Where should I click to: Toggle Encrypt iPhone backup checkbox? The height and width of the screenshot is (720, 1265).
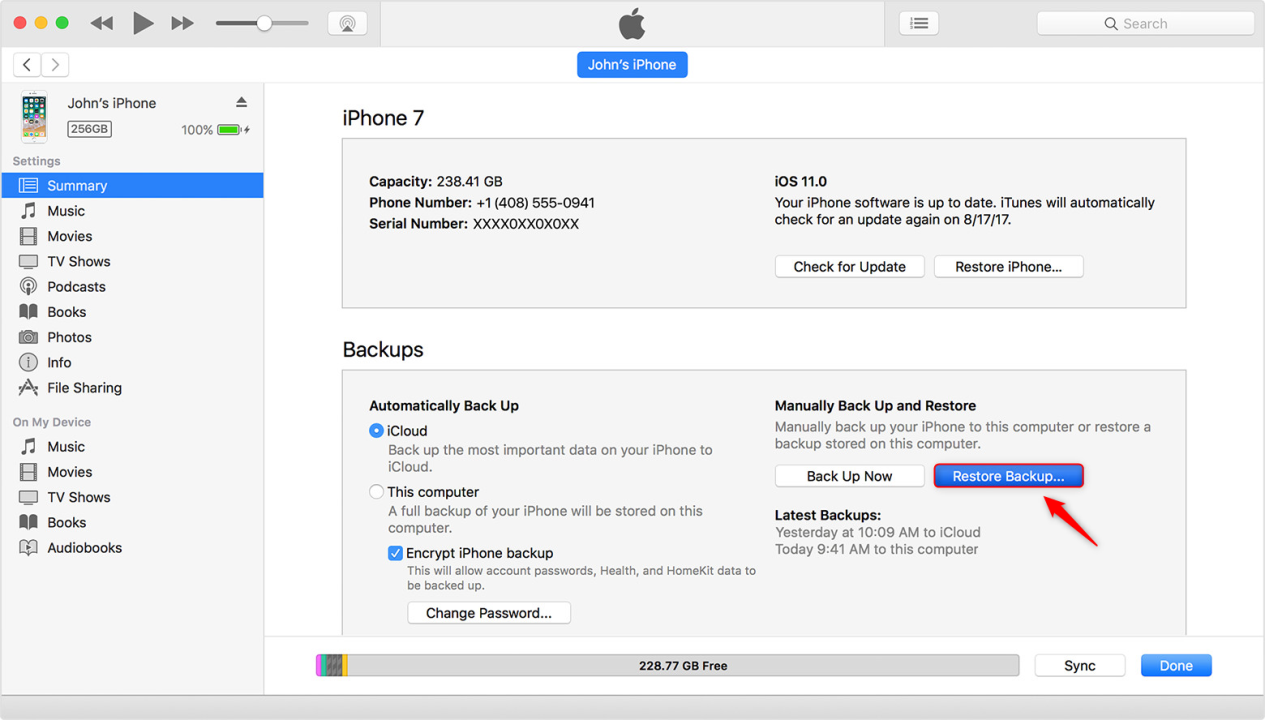(x=395, y=553)
